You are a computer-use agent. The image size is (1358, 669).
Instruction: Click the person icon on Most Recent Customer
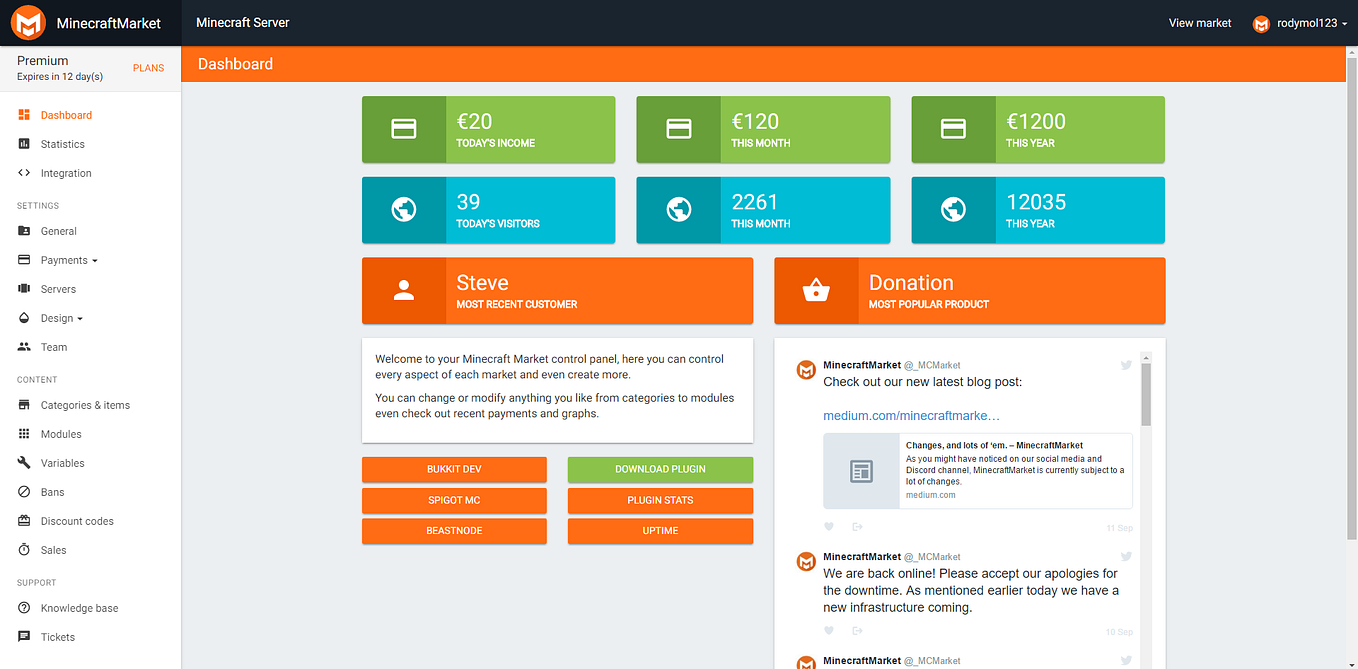tap(404, 291)
